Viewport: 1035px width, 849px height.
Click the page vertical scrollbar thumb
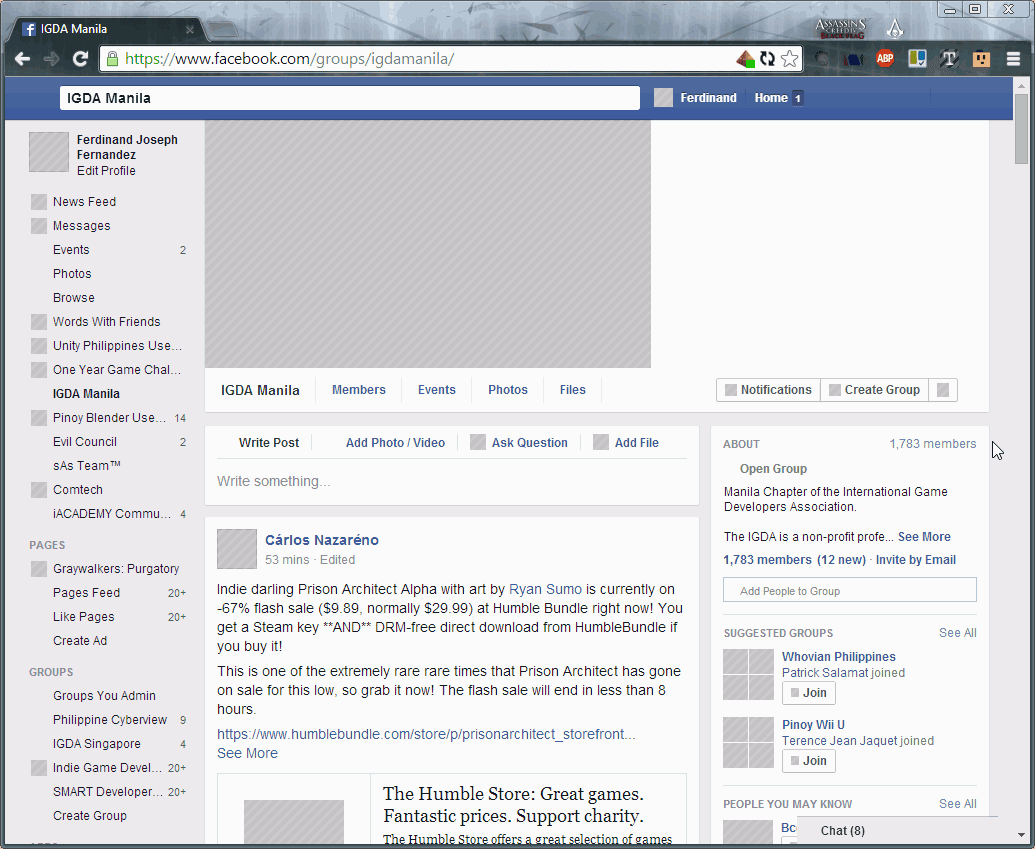pos(1021,129)
